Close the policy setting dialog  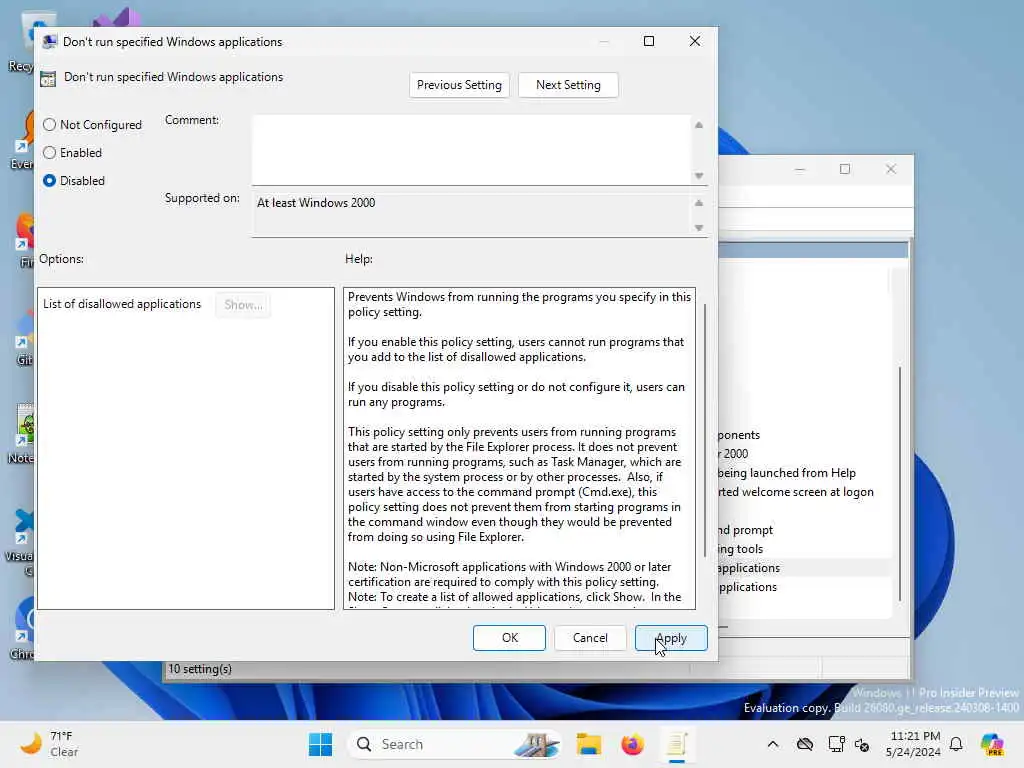click(695, 41)
